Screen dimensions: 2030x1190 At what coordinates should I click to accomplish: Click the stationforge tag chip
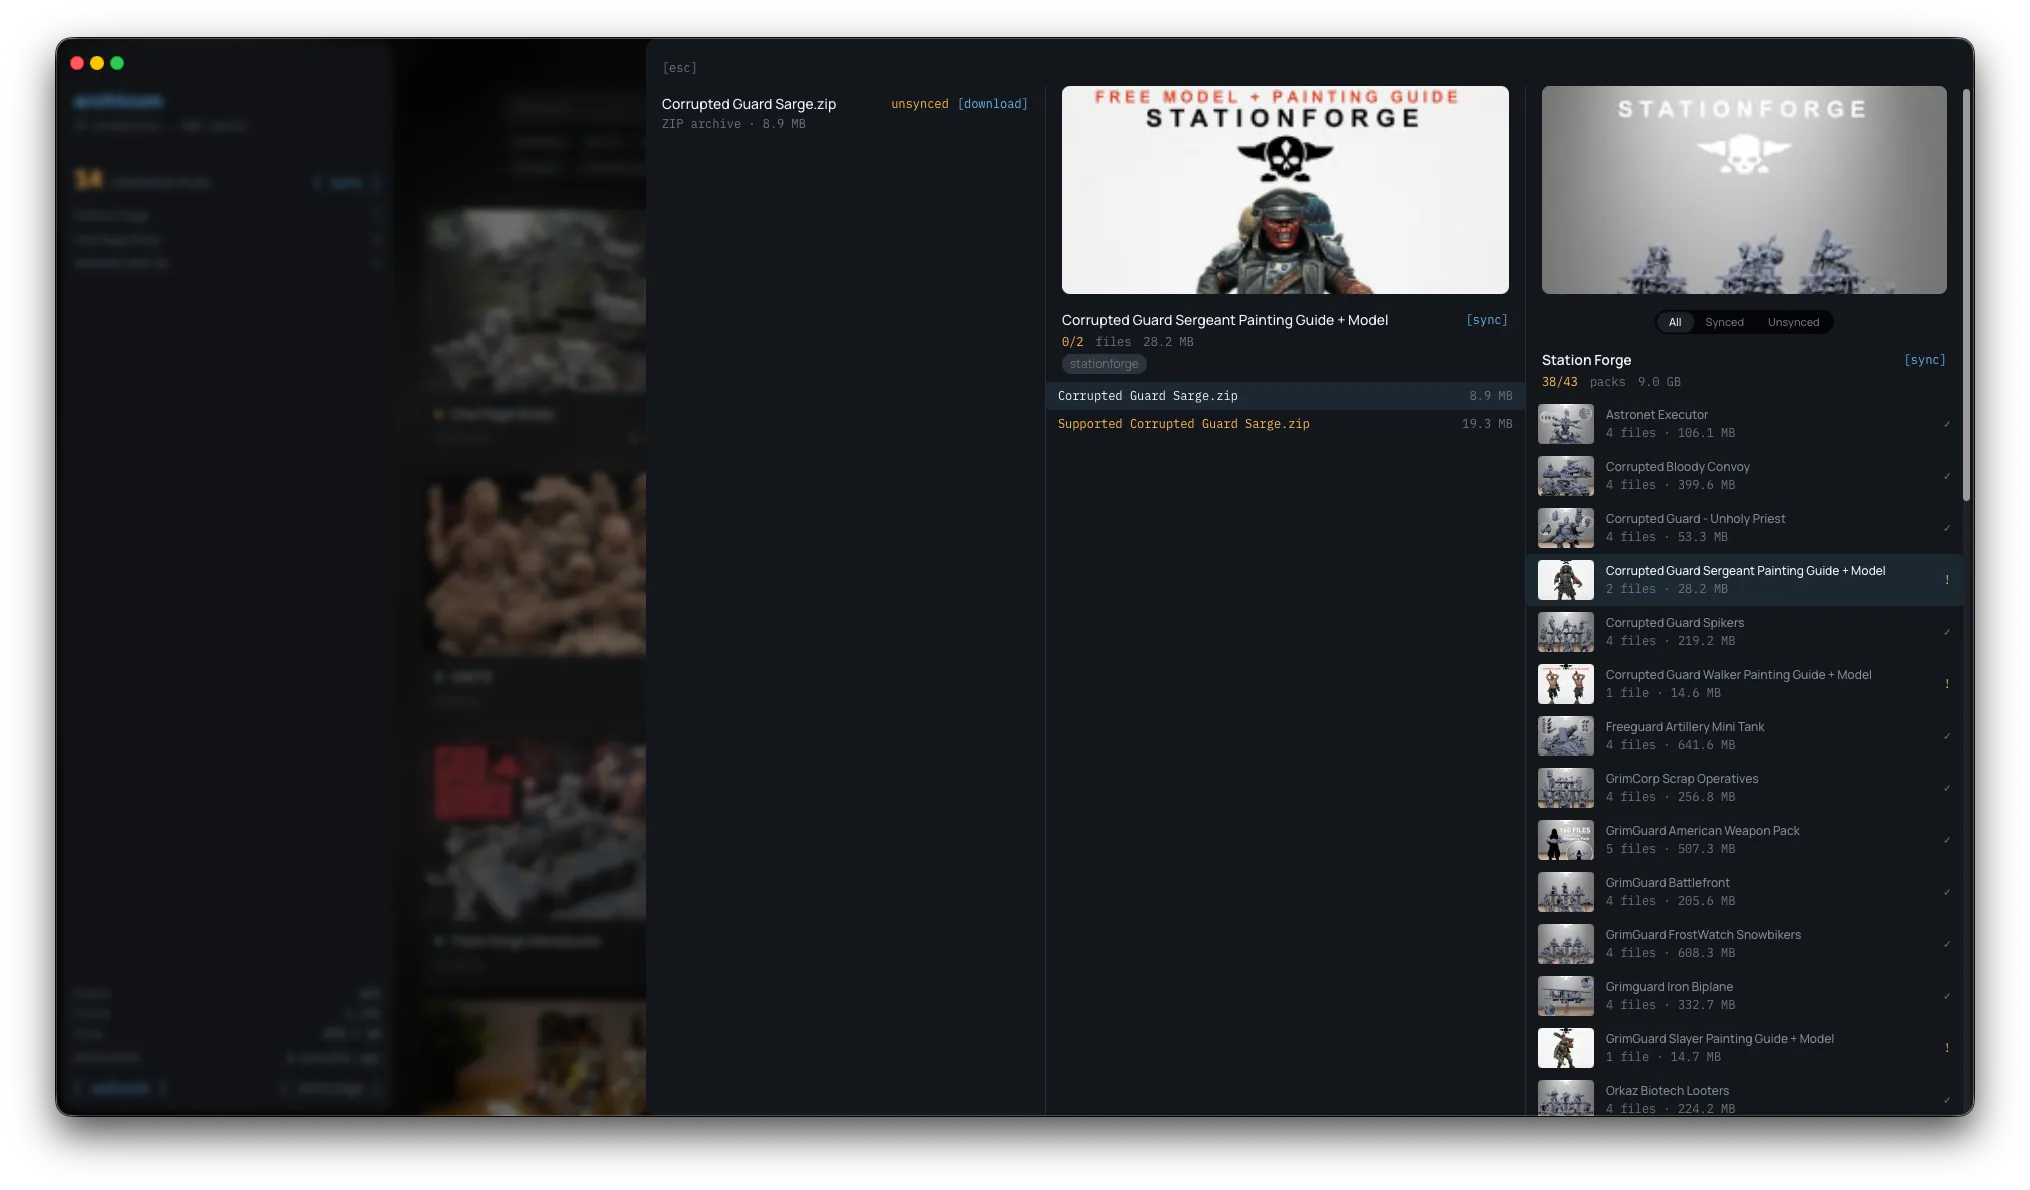(x=1103, y=364)
